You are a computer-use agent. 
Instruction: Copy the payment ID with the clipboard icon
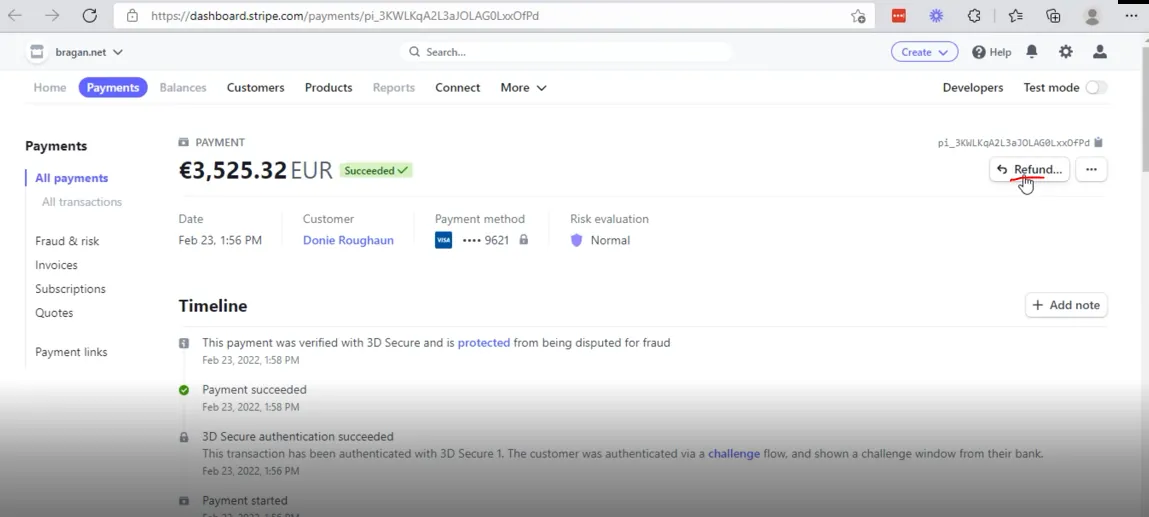[x=1098, y=143]
